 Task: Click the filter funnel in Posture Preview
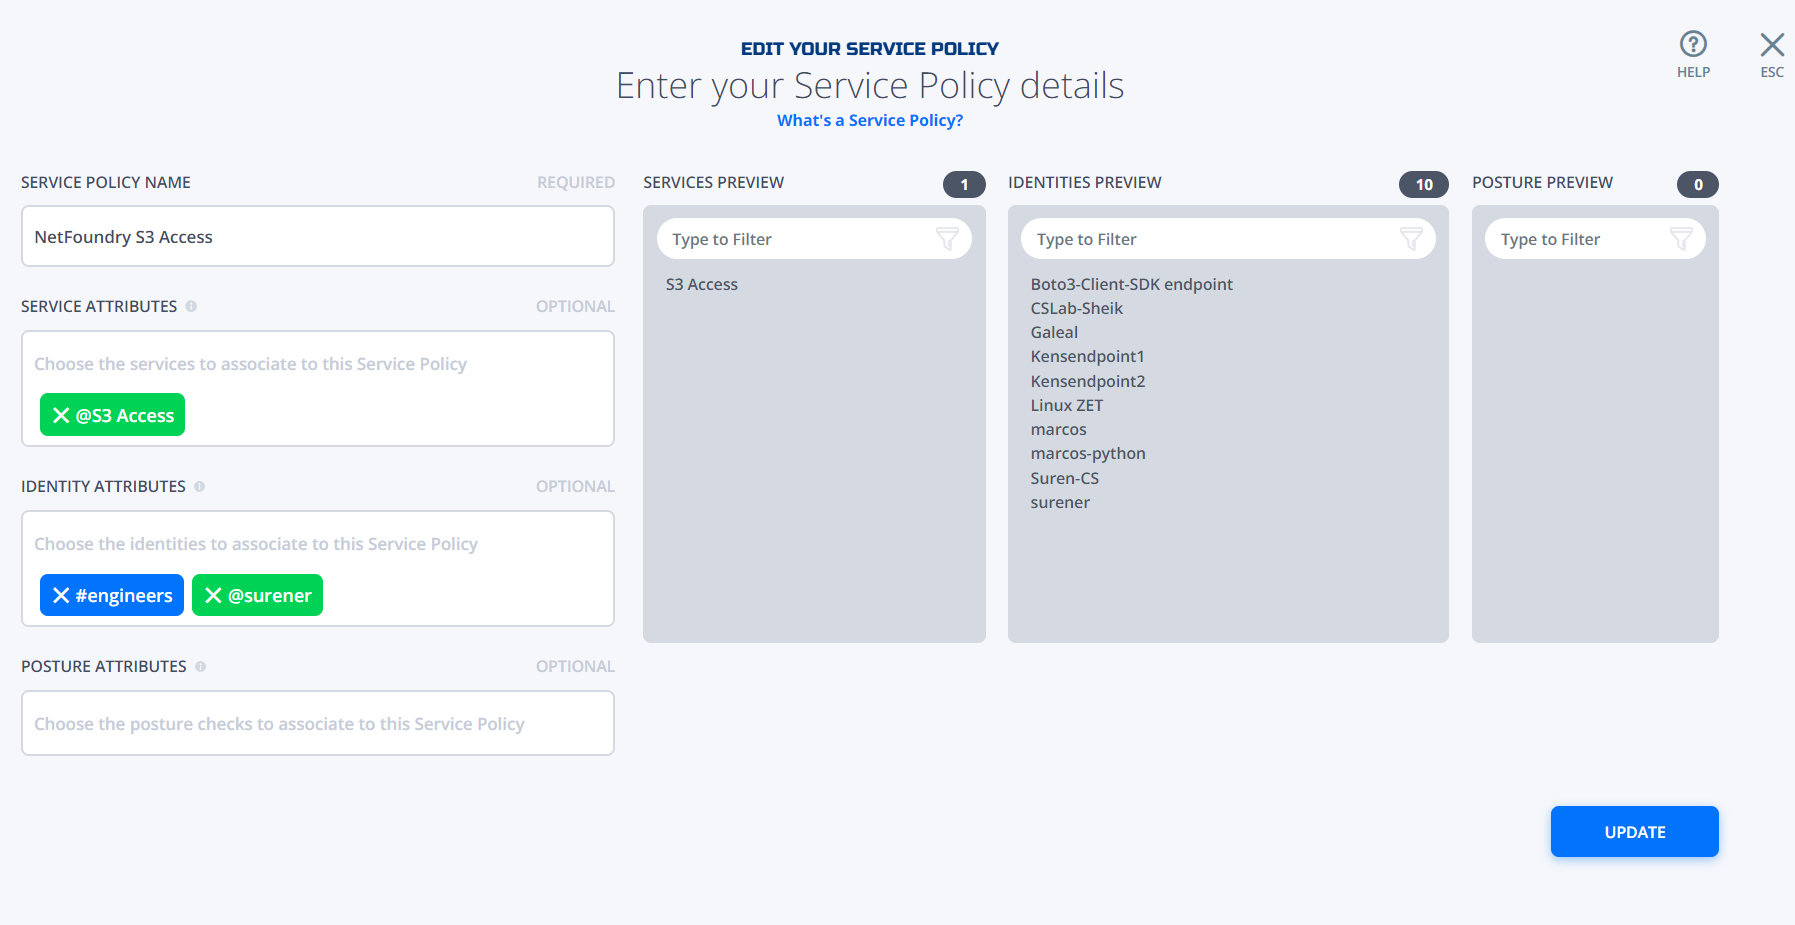(1681, 238)
